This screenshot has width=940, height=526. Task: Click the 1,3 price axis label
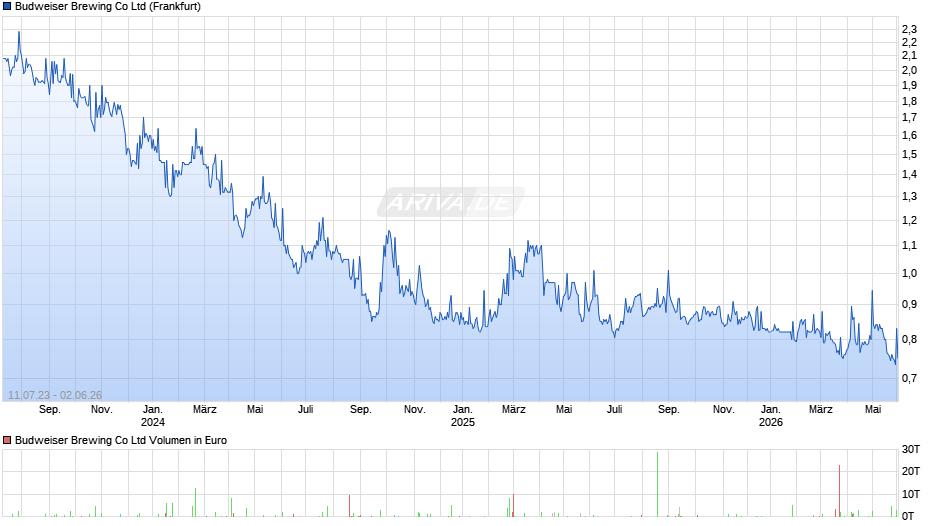(x=909, y=196)
